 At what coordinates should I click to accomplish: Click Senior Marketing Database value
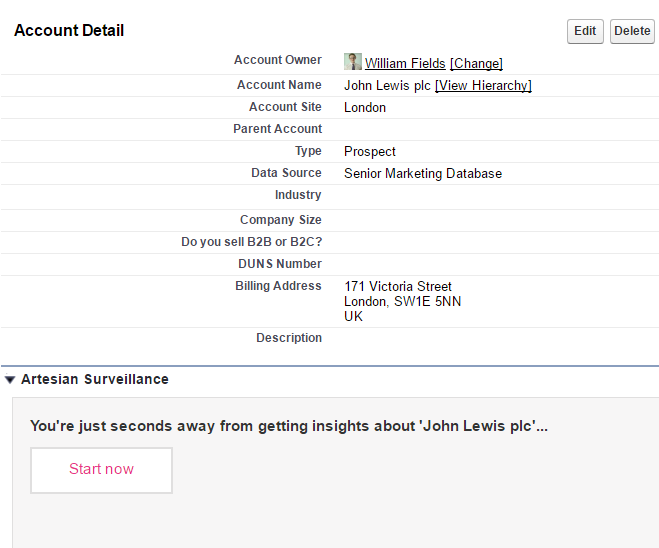tap(423, 174)
